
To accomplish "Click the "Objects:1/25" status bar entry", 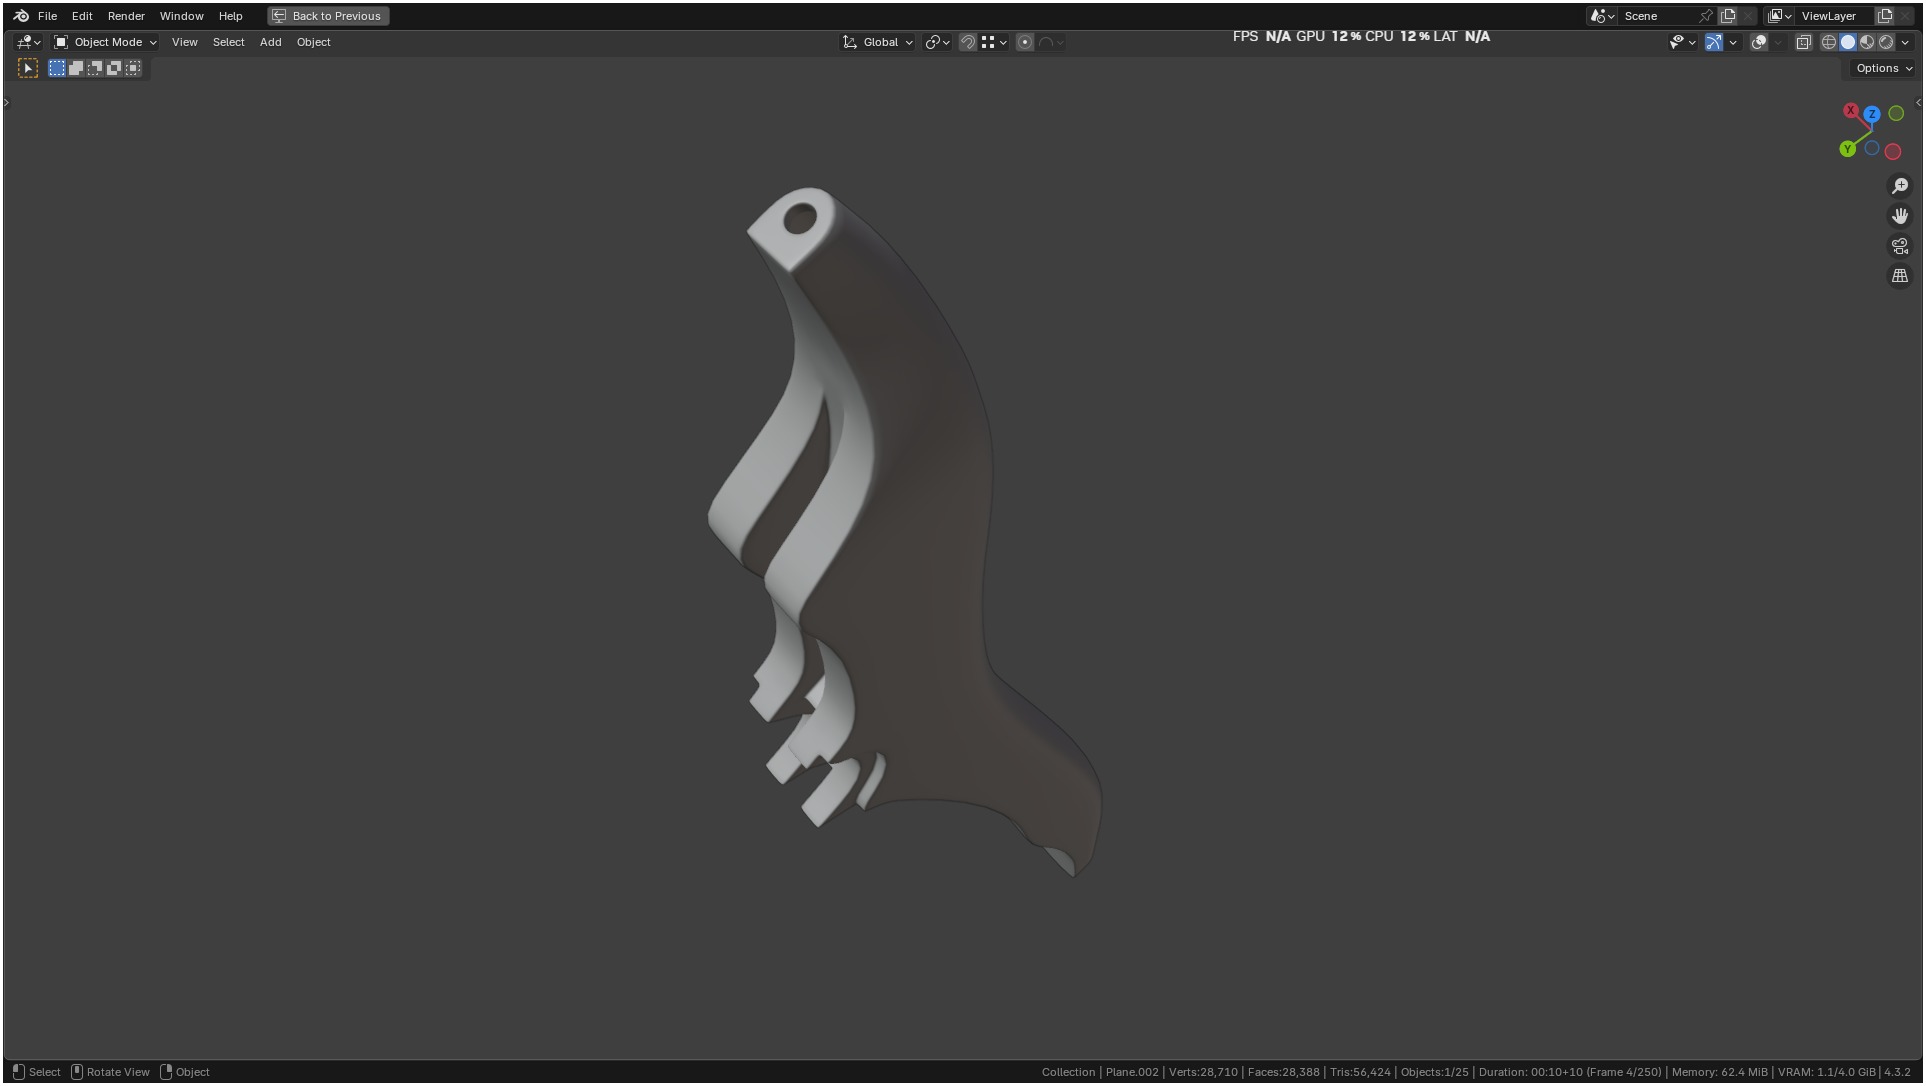I will 1434,1072.
